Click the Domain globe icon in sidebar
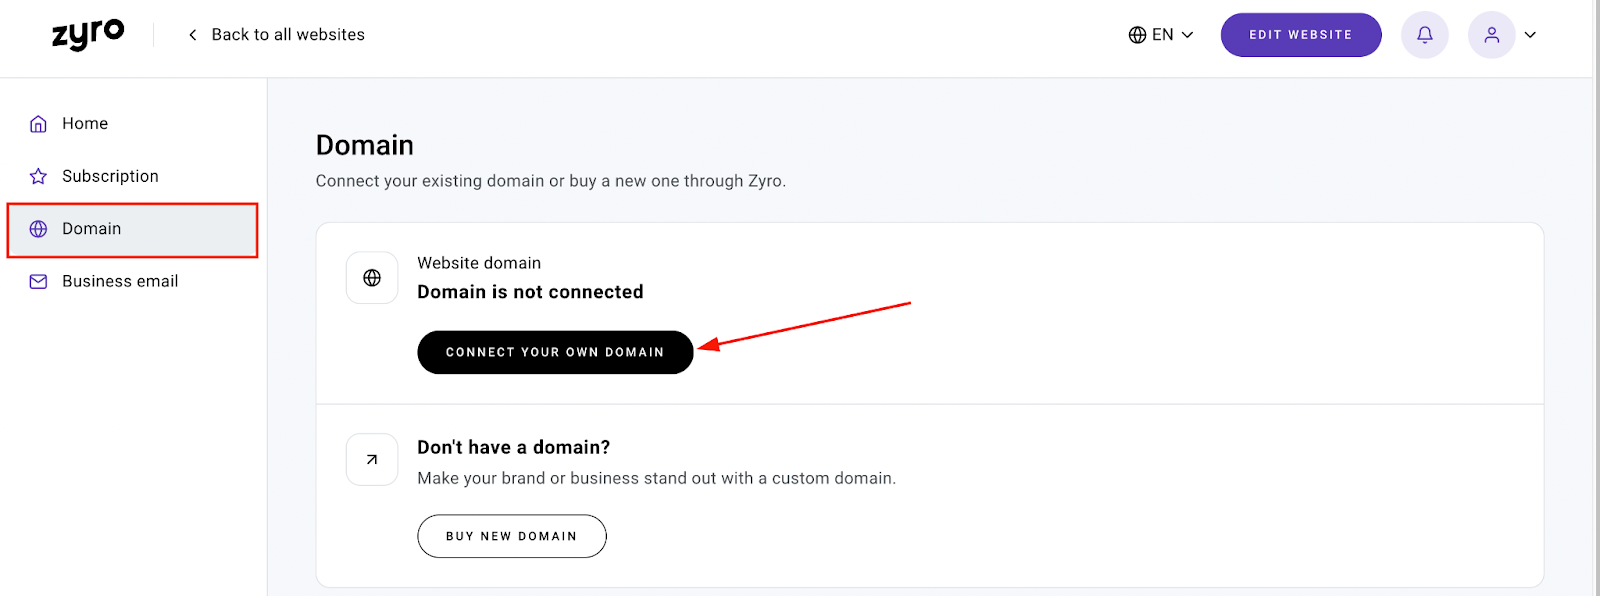Image resolution: width=1600 pixels, height=596 pixels. click(38, 229)
